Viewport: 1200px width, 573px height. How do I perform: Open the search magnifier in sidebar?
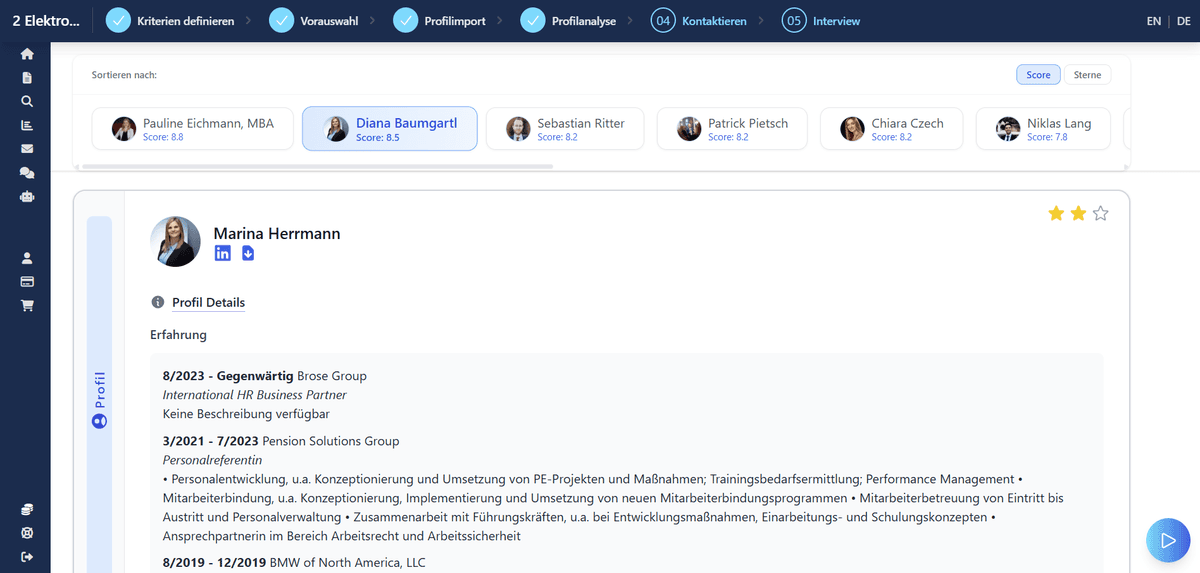[27, 101]
